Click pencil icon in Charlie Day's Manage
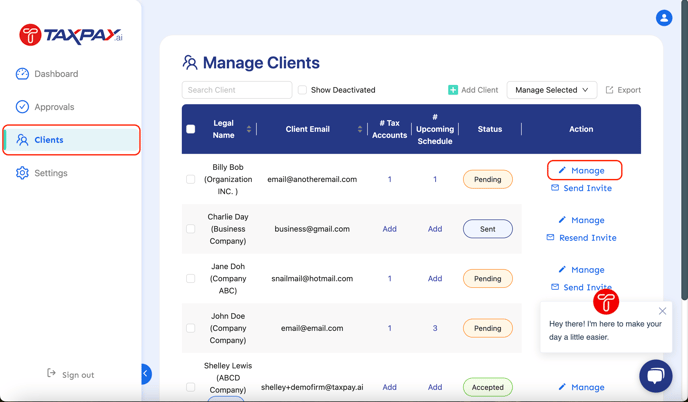Viewport: 688px width, 402px height. [562, 220]
